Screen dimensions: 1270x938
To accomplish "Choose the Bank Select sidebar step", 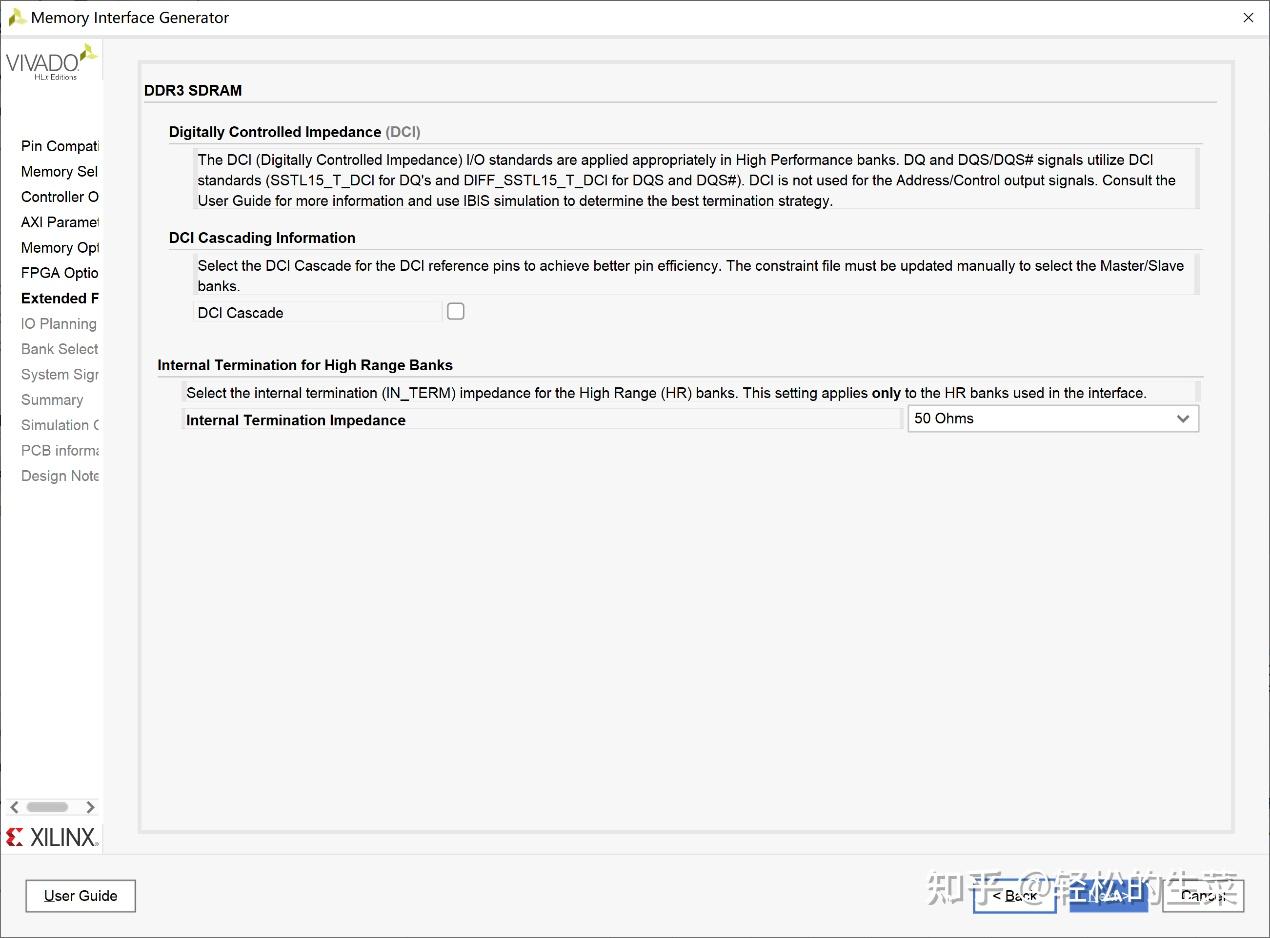I will [x=60, y=349].
